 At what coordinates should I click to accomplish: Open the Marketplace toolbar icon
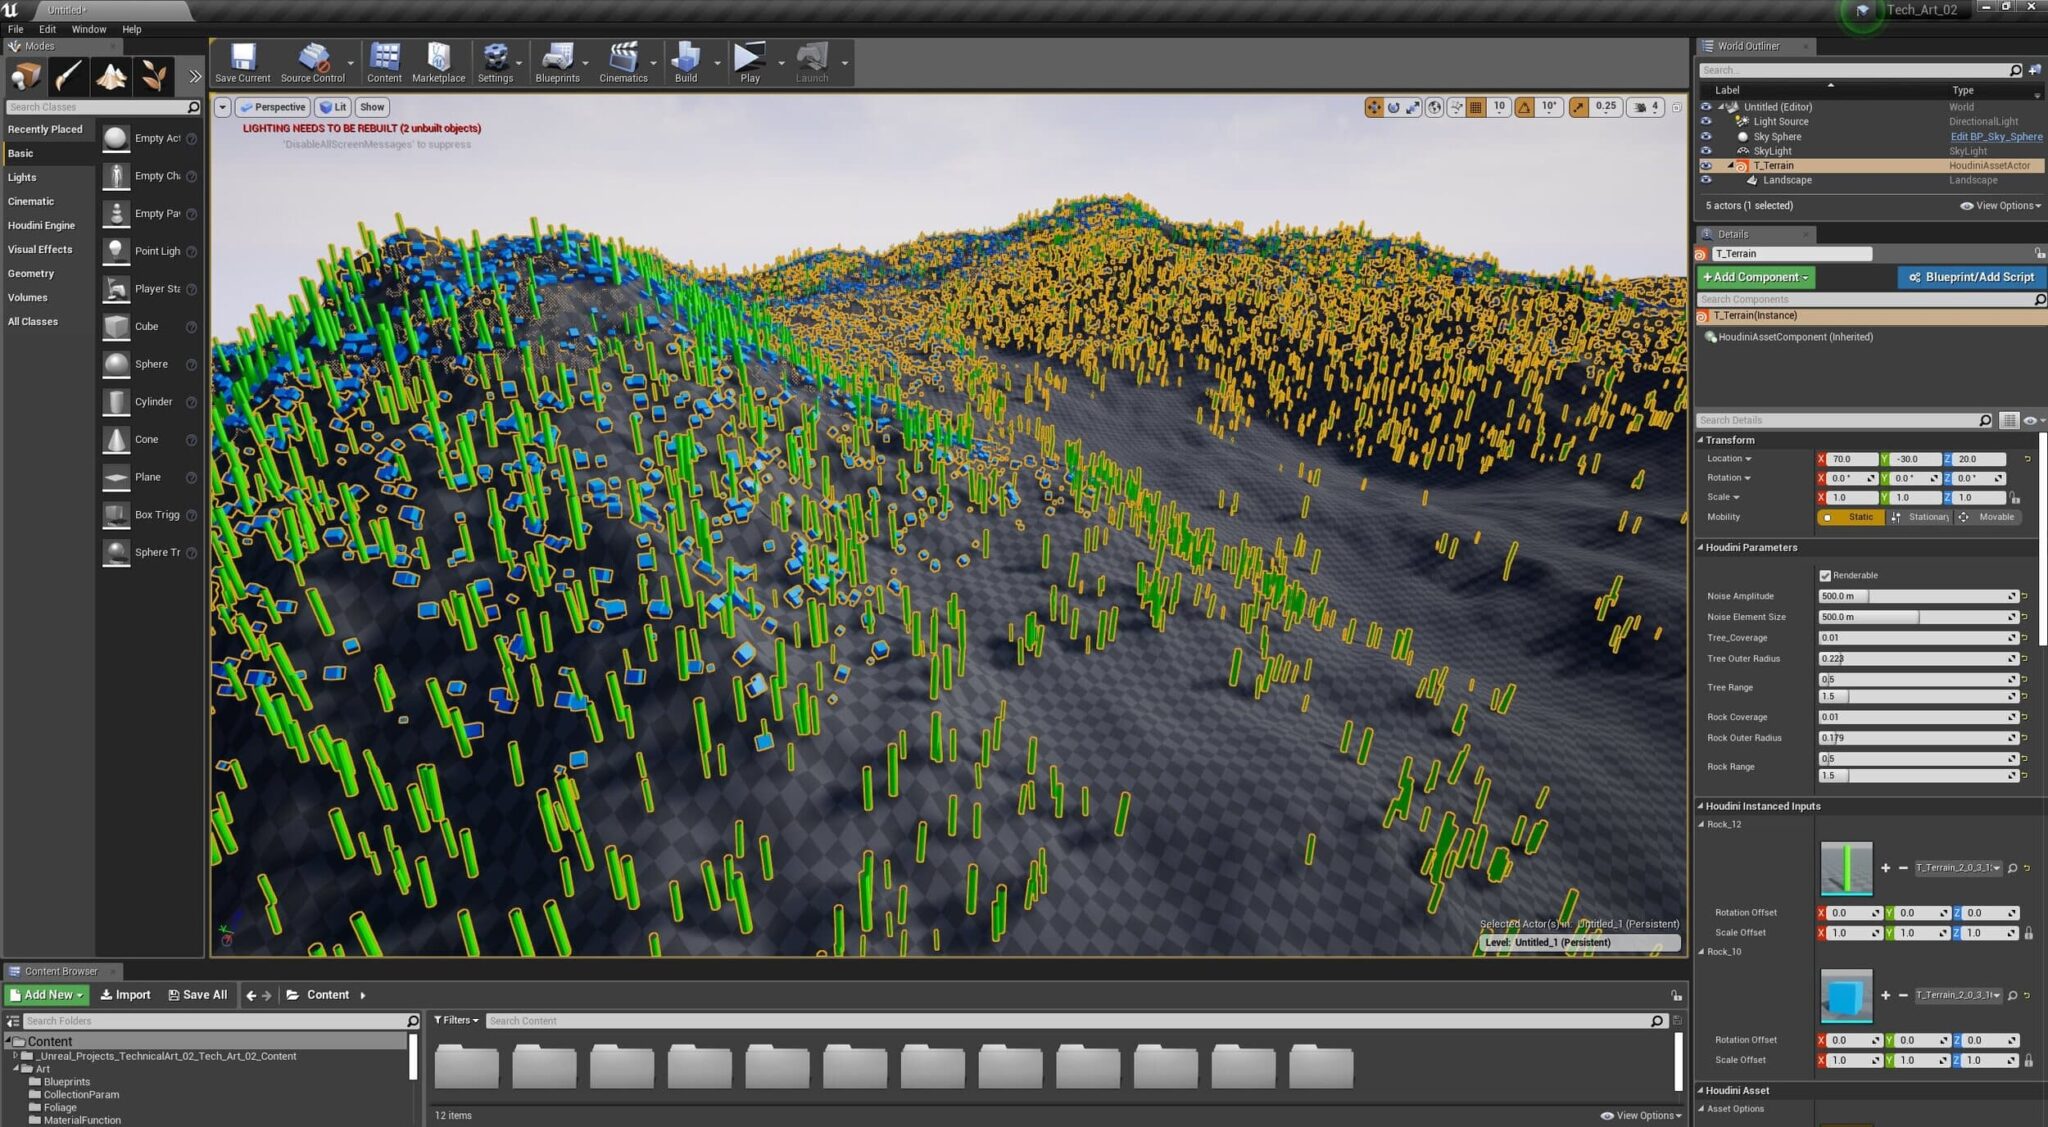pyautogui.click(x=438, y=57)
